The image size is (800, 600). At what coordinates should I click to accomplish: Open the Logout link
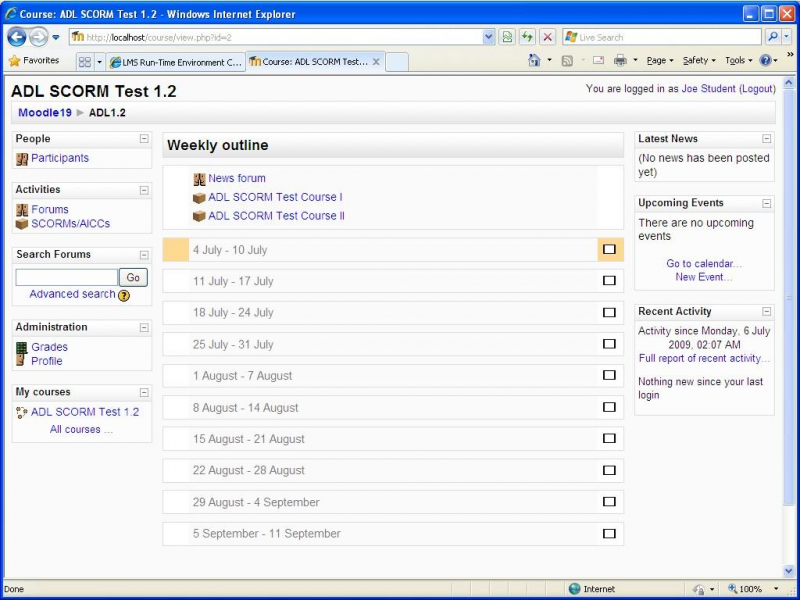(758, 89)
